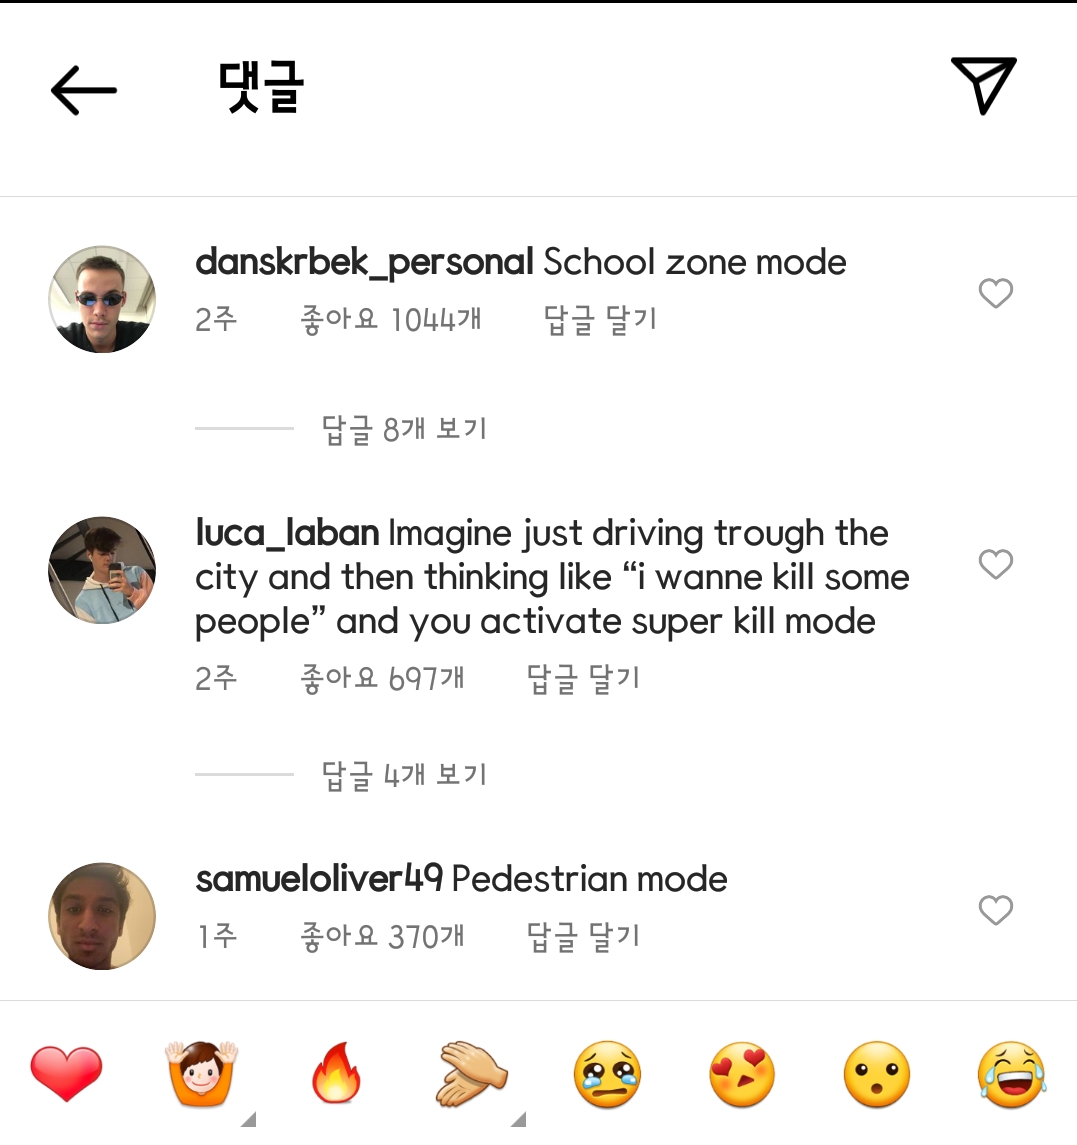Like the danskrbek_personal comment
The height and width of the screenshot is (1145, 1077).
[x=995, y=294]
